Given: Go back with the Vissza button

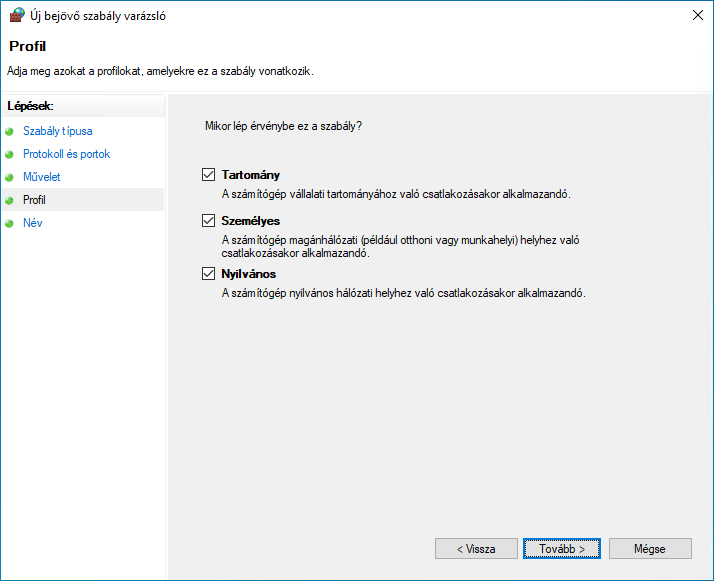Looking at the screenshot, I should (476, 549).
